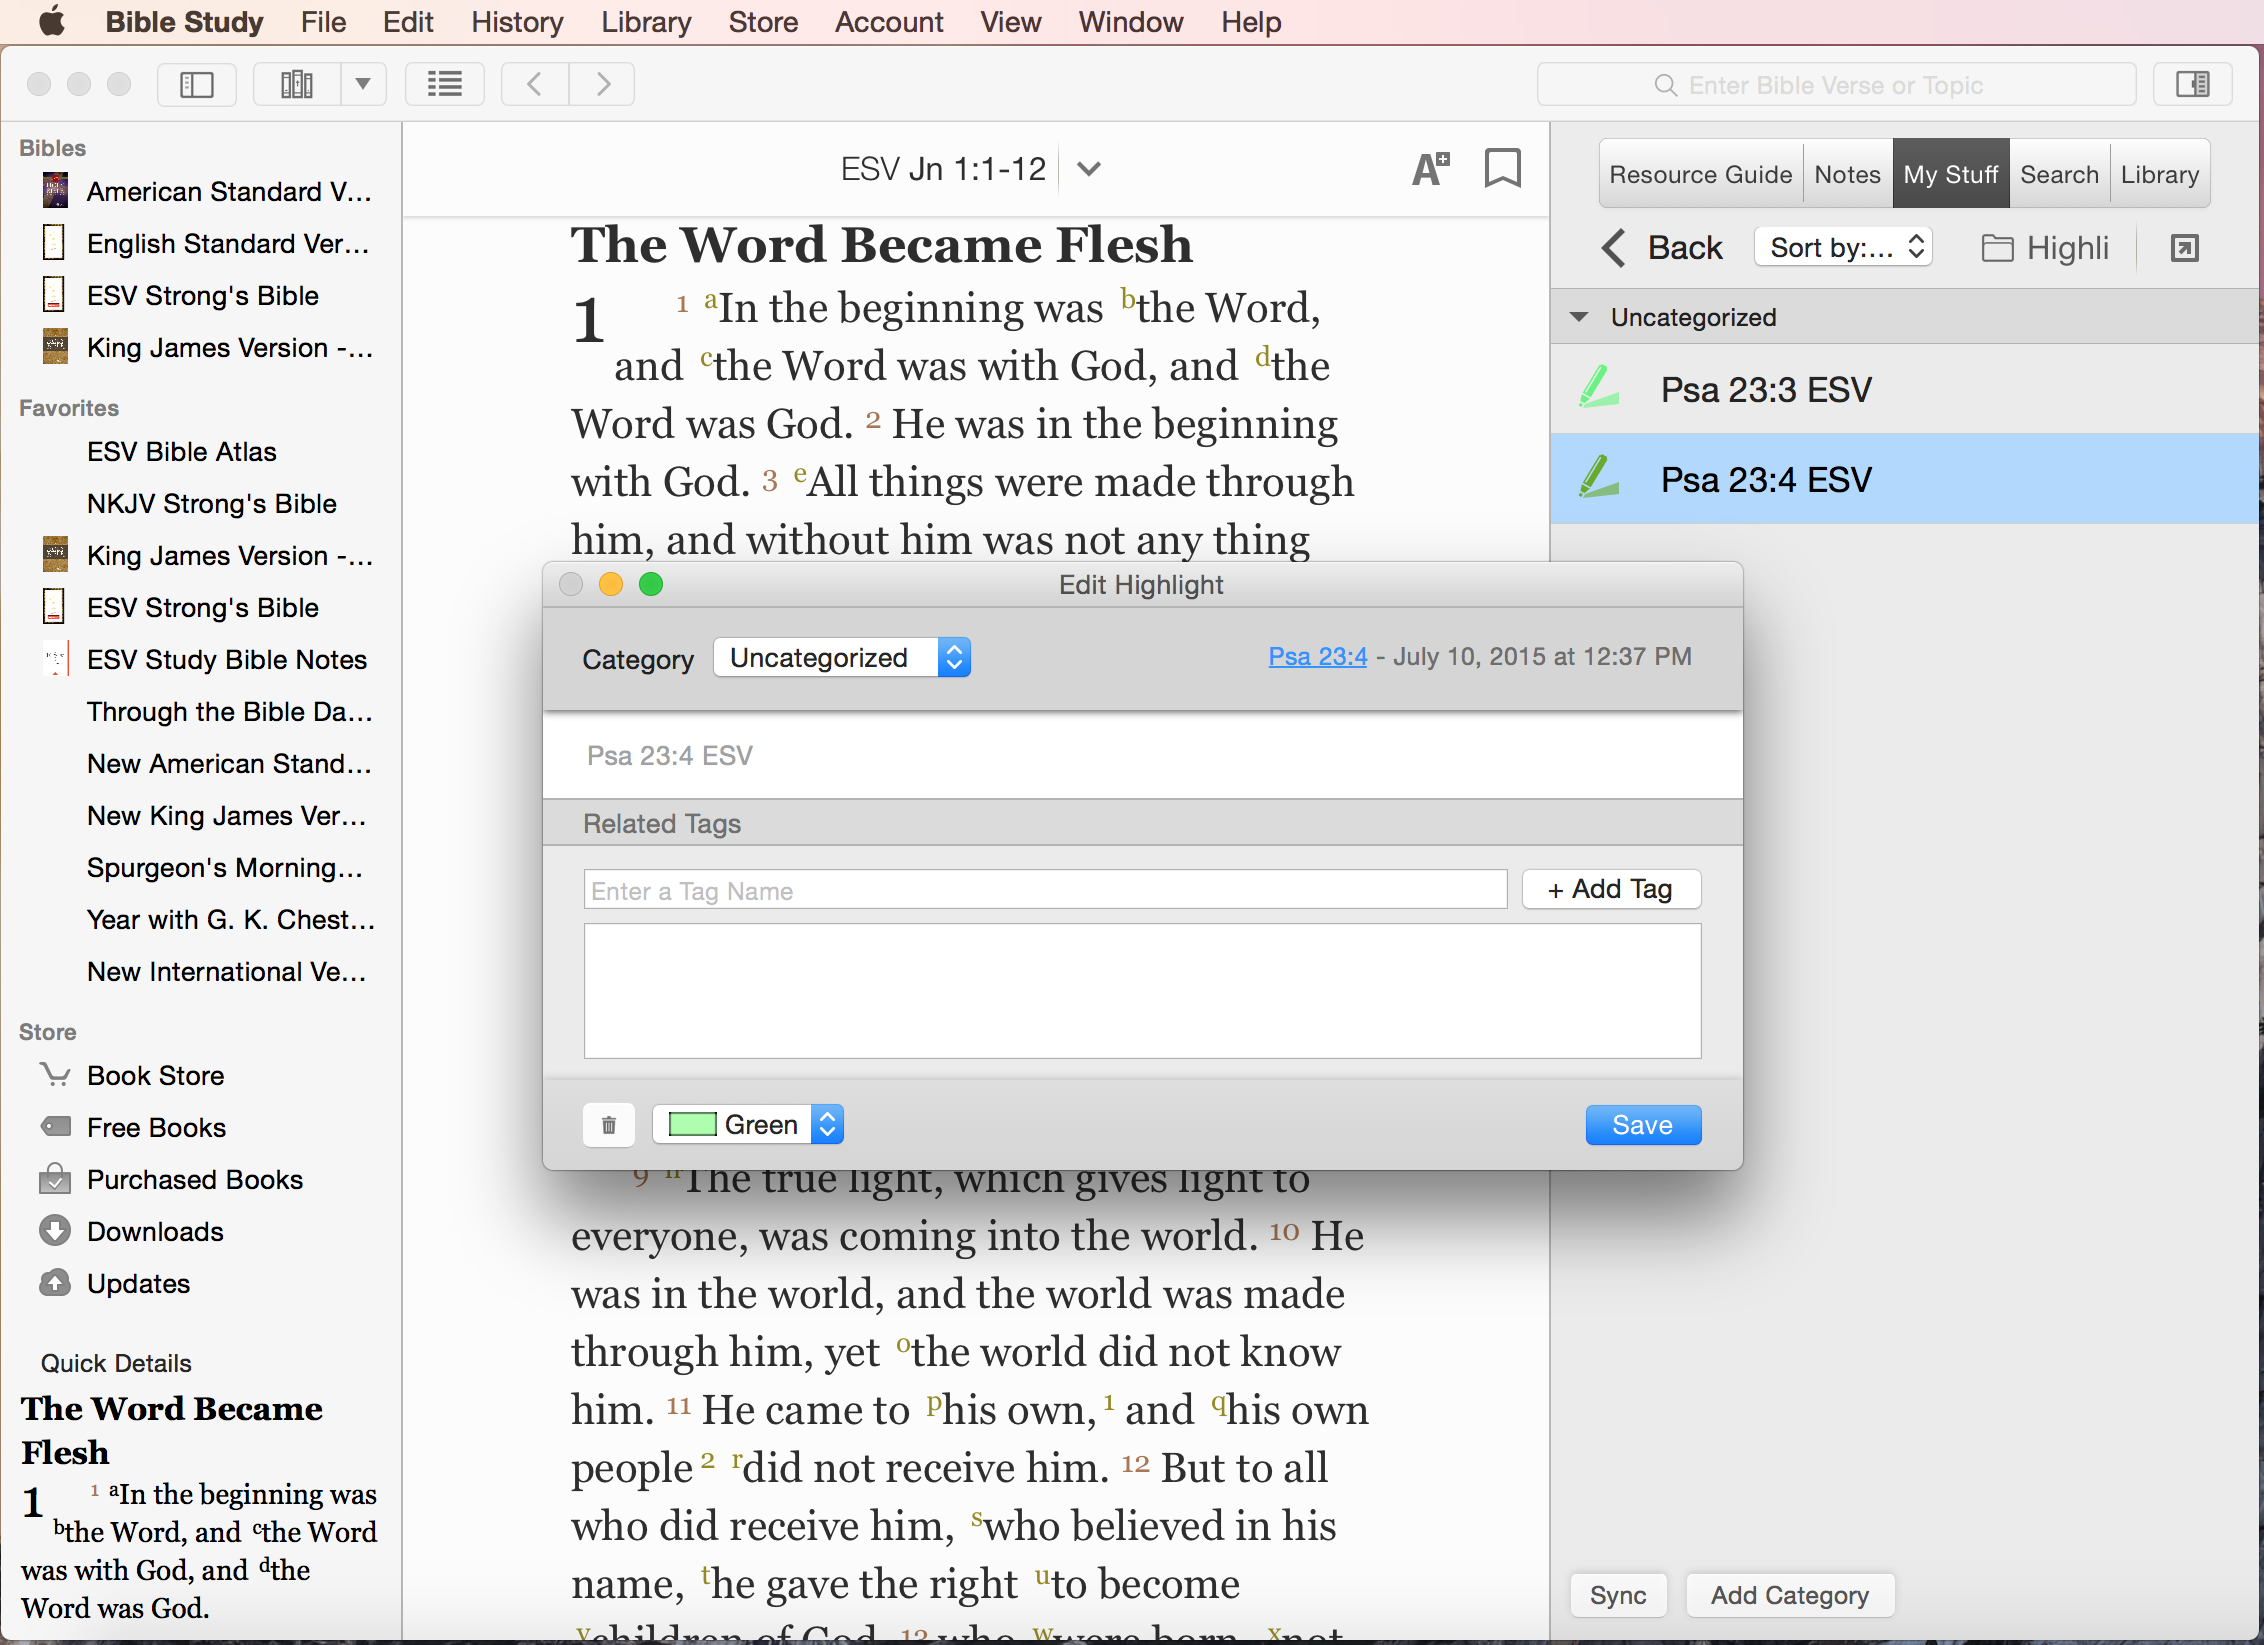
Task: Click the green color swatch
Action: point(692,1125)
